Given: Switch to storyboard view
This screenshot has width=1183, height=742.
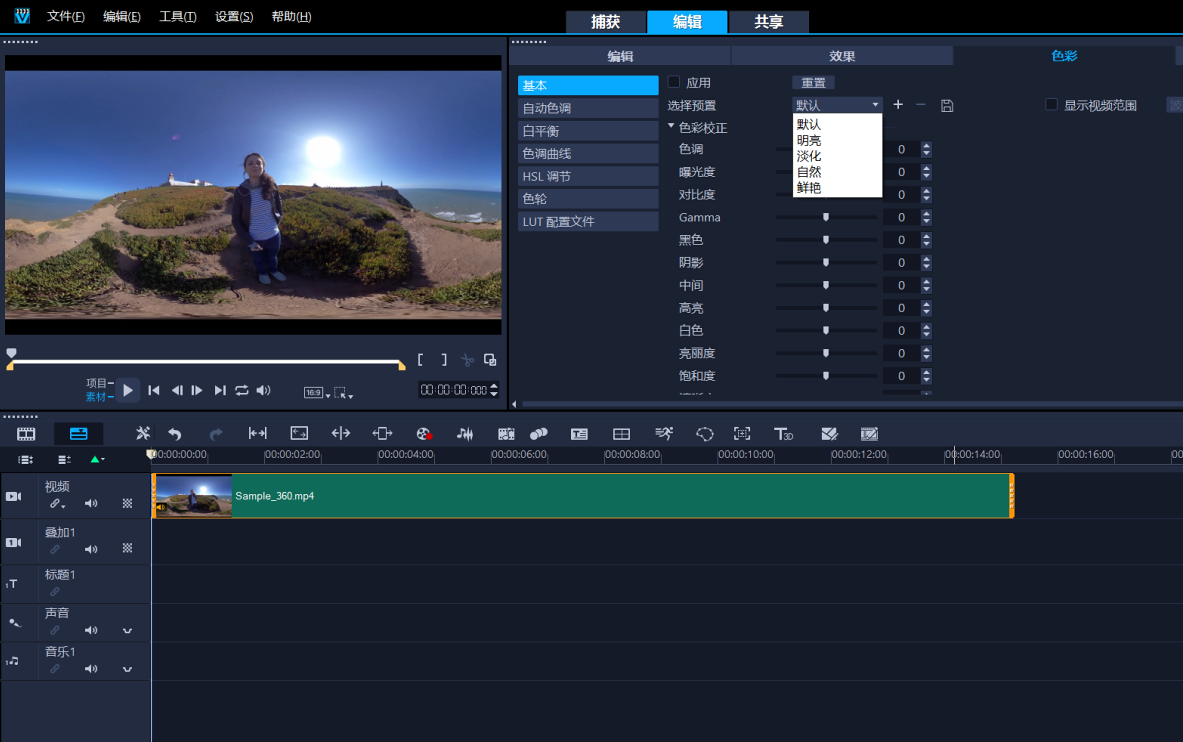Looking at the screenshot, I should coord(26,434).
